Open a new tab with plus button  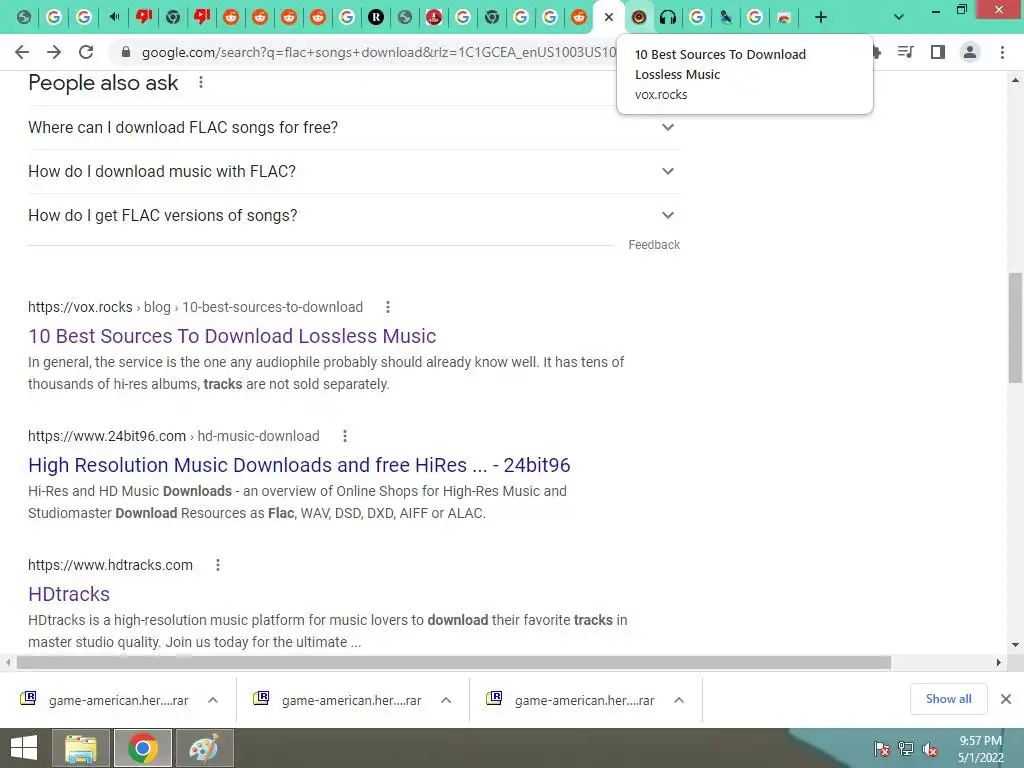(821, 18)
